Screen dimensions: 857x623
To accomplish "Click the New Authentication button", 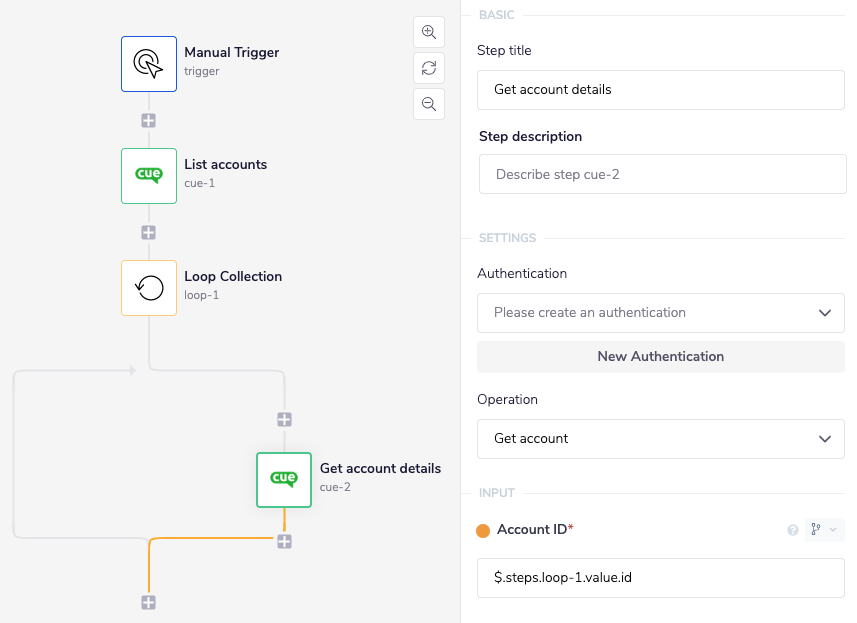I will [x=660, y=356].
